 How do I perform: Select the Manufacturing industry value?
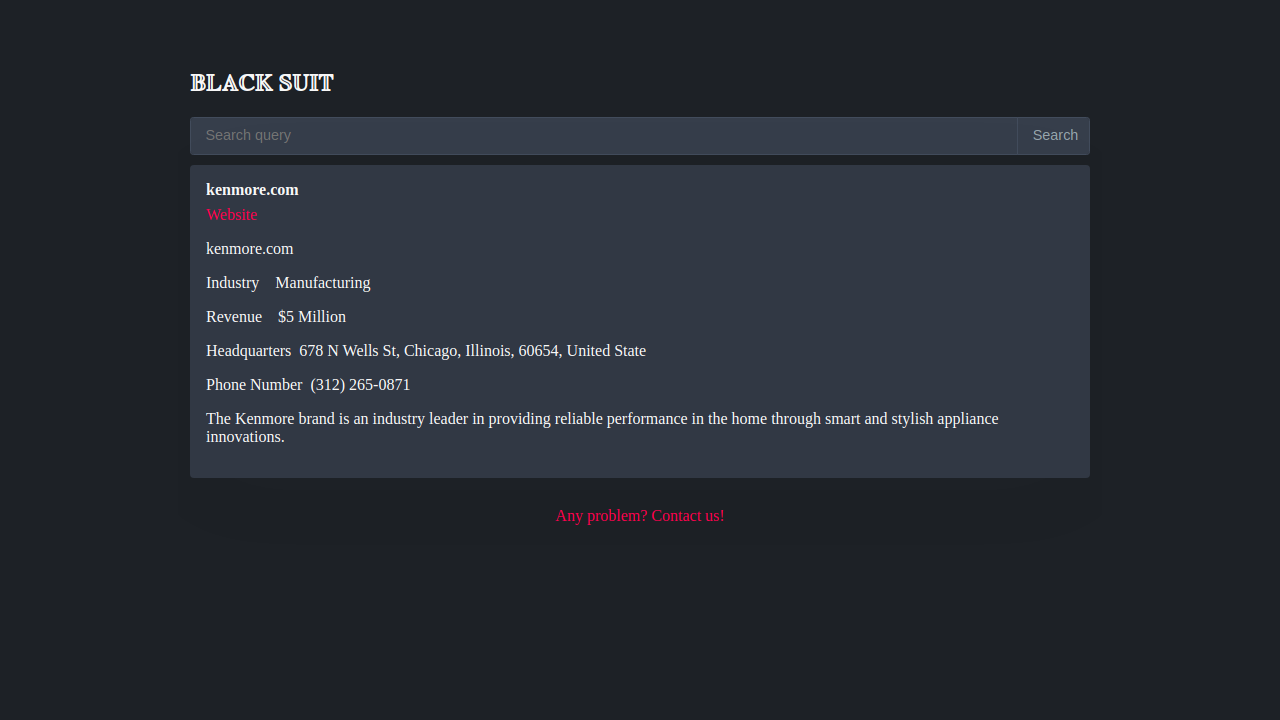coord(322,283)
